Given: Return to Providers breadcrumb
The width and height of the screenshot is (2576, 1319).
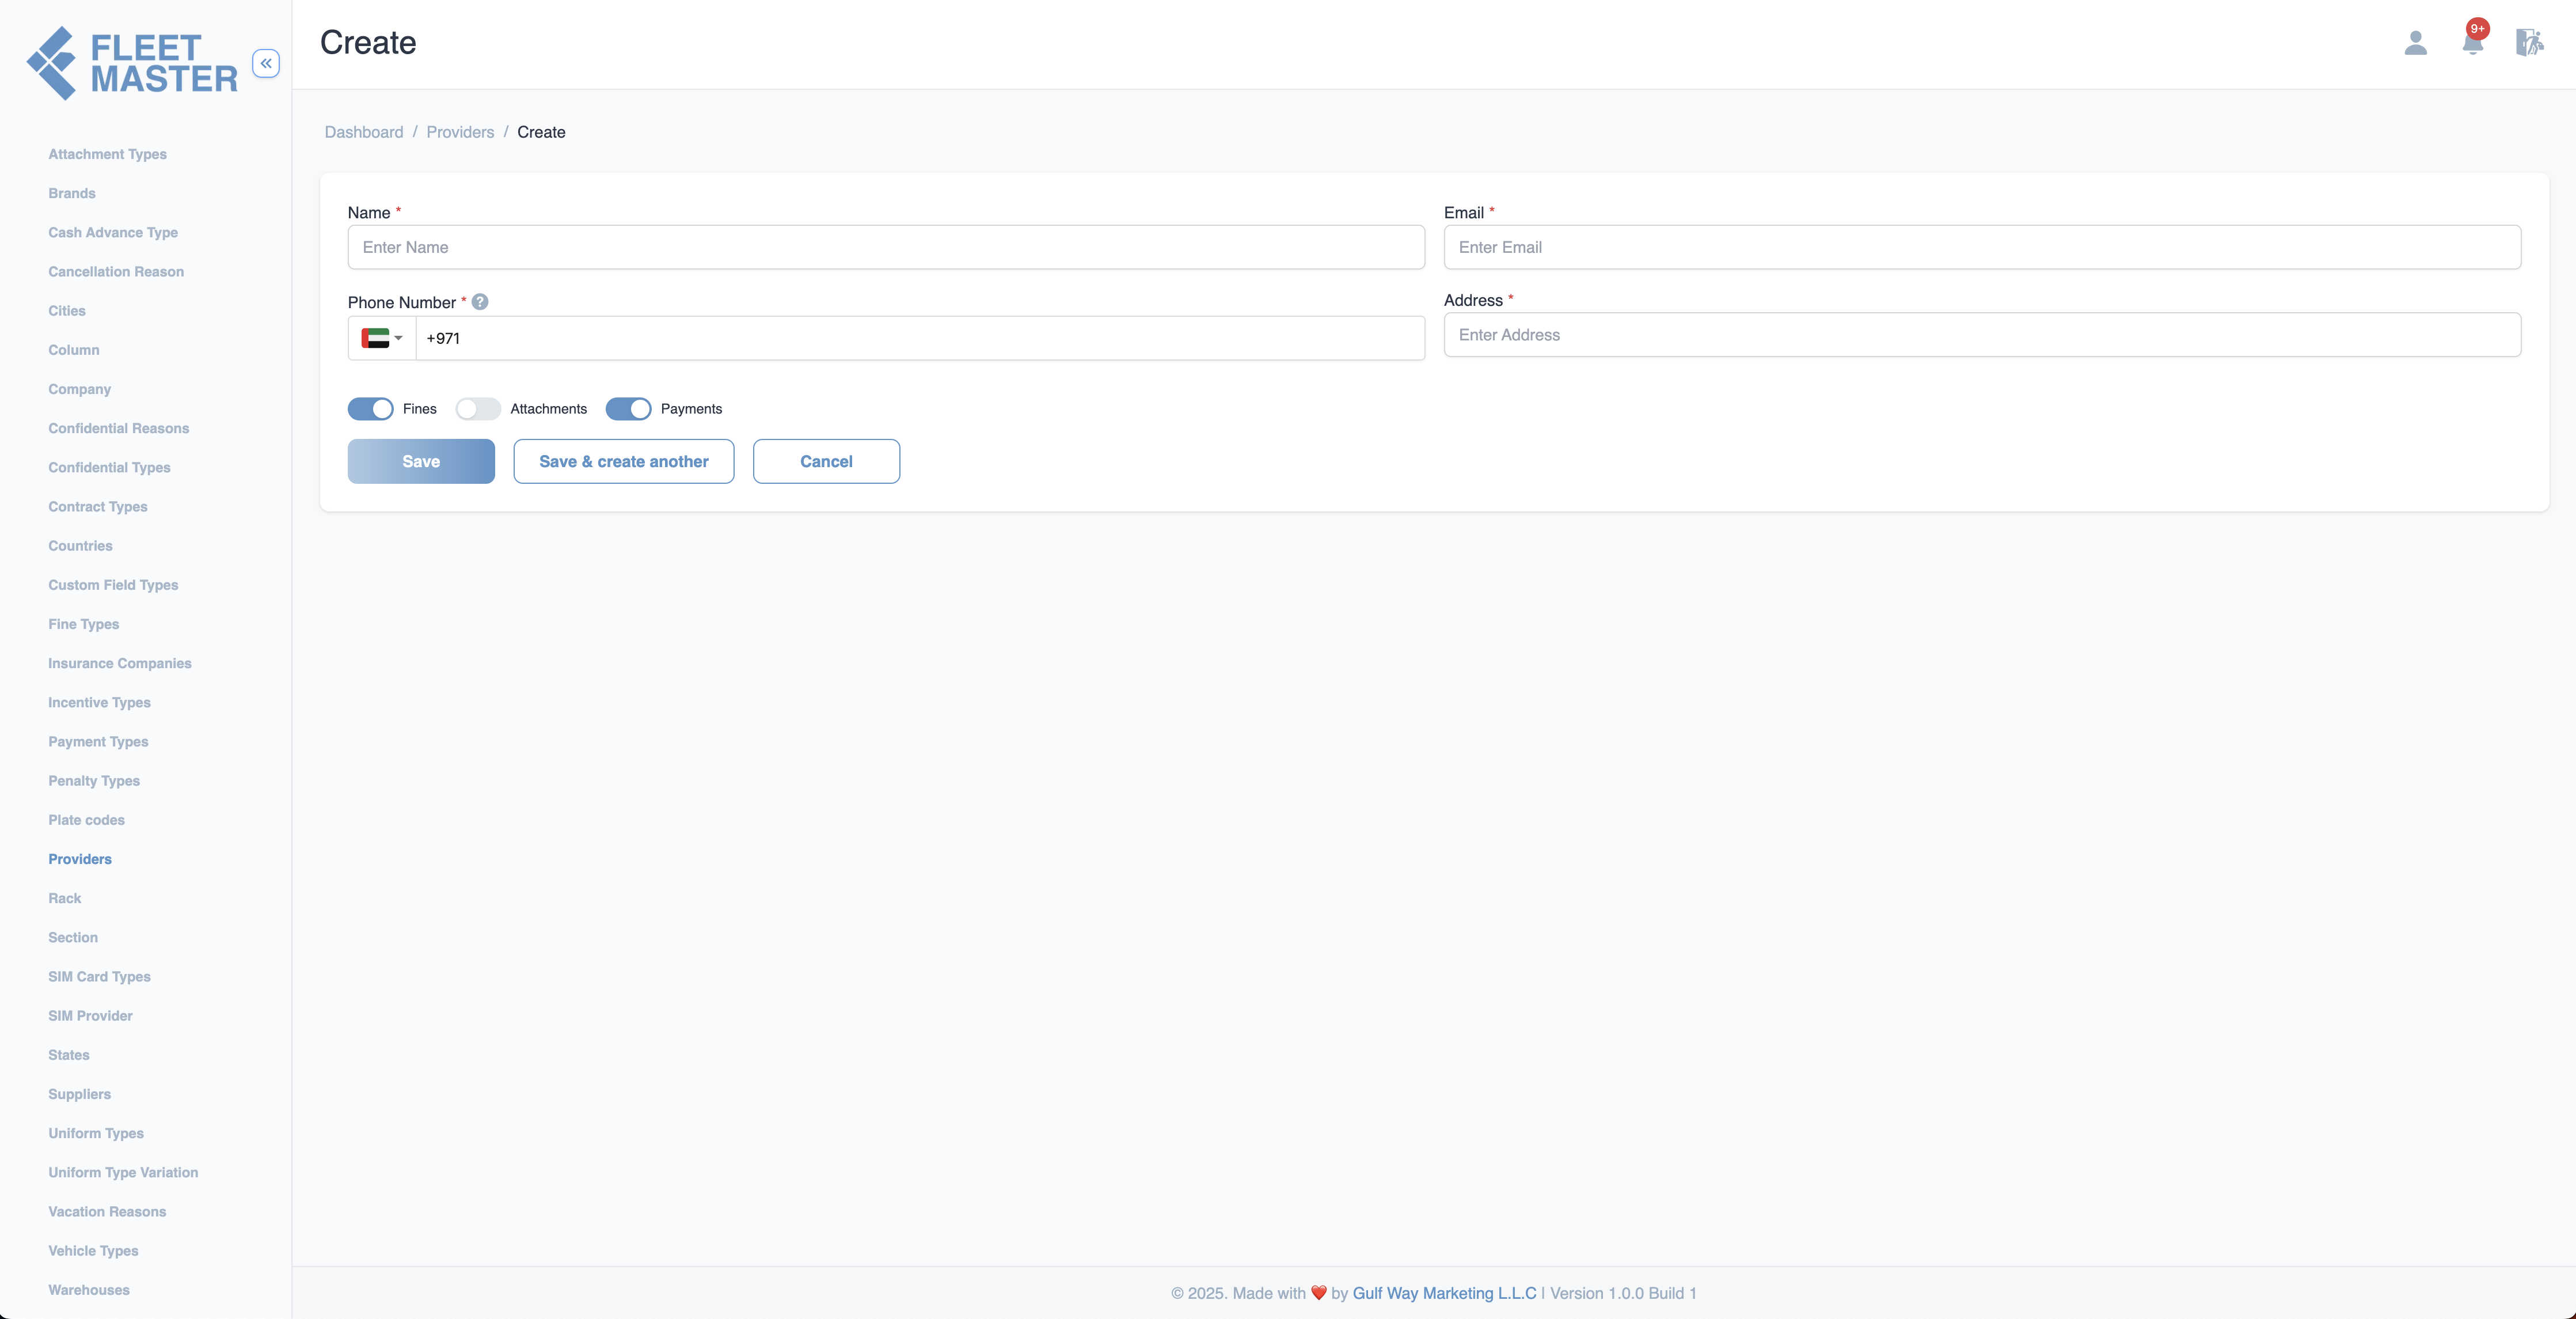Looking at the screenshot, I should click(460, 132).
